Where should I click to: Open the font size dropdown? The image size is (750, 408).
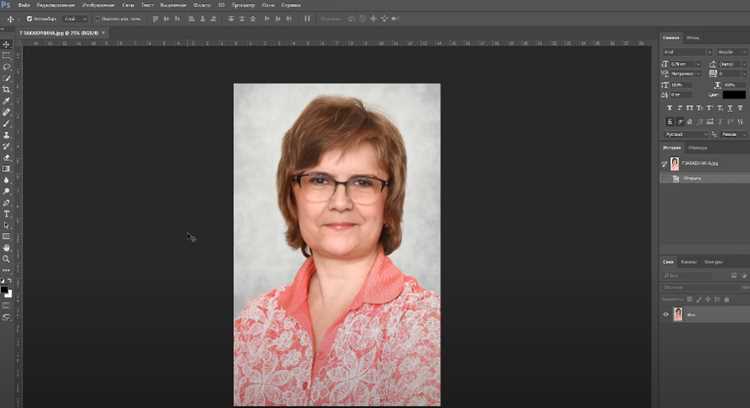point(685,64)
